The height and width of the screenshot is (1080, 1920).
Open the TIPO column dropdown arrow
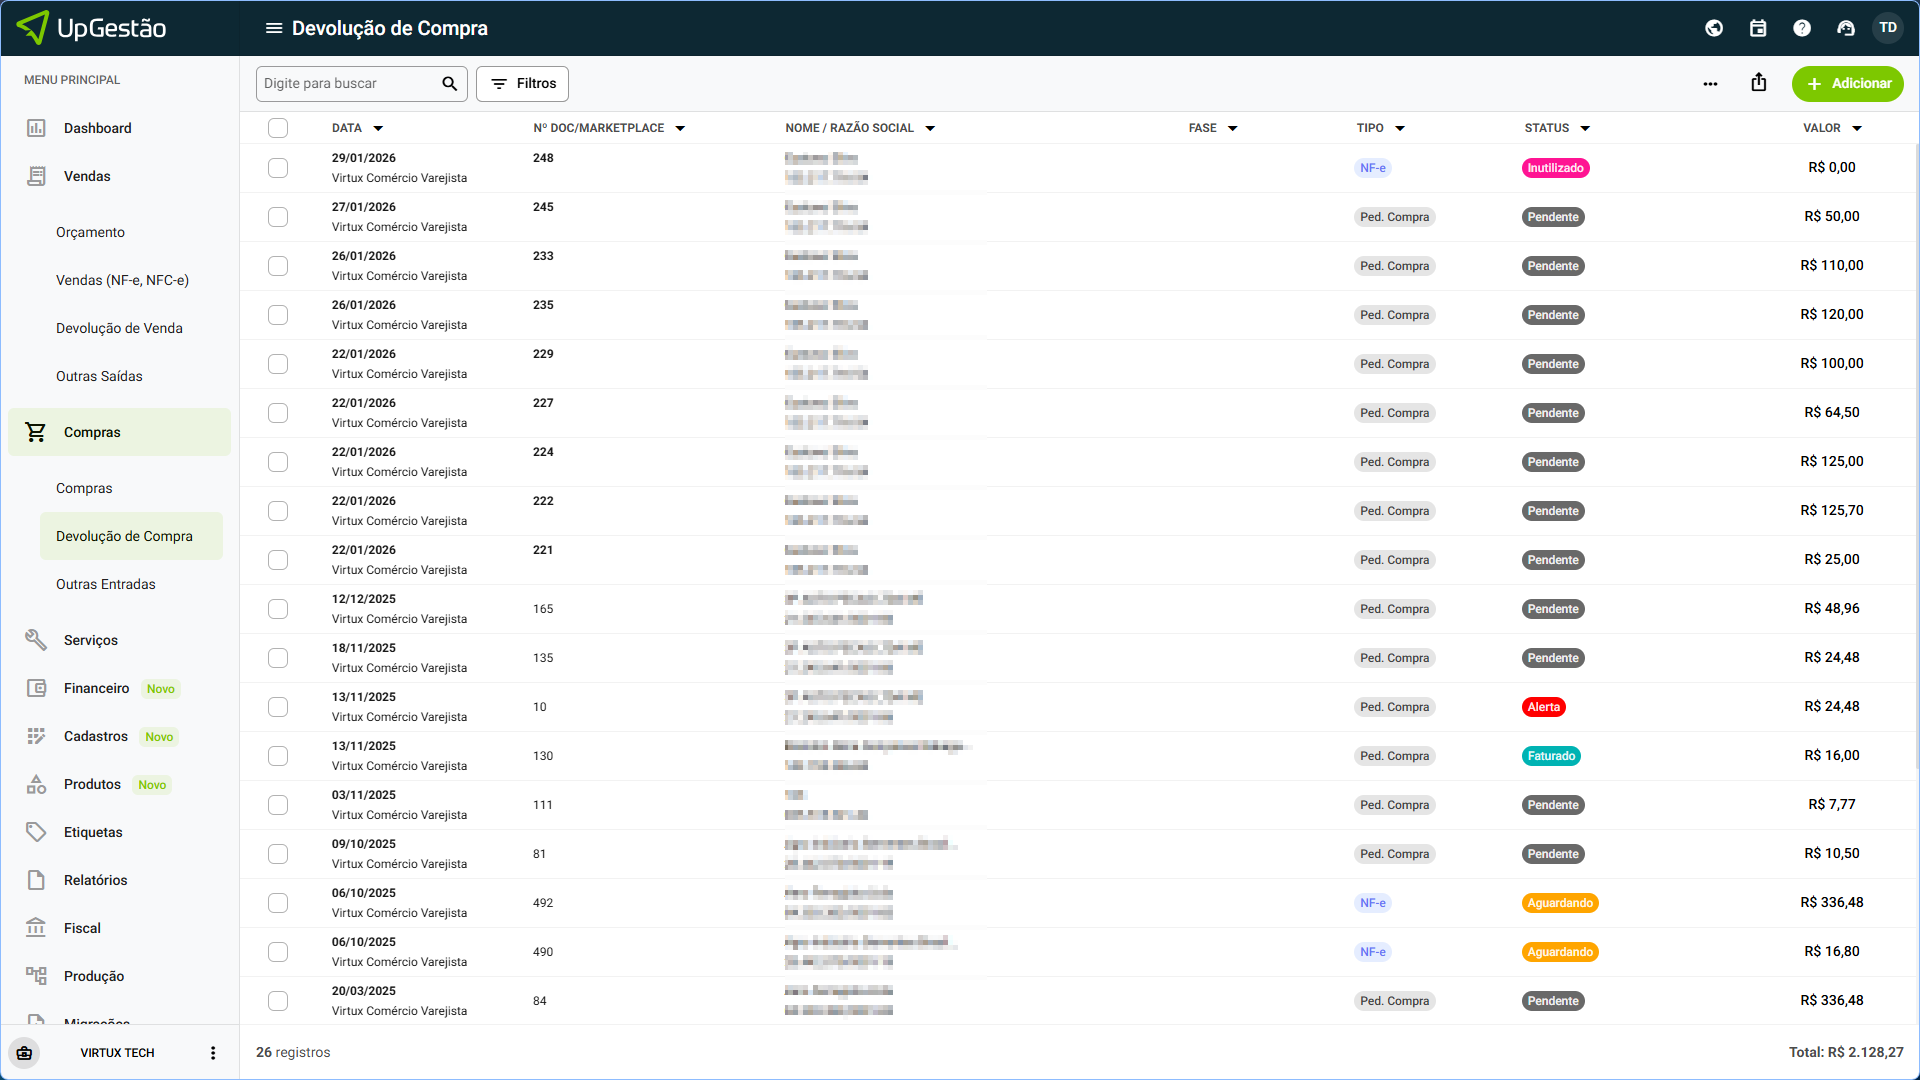click(x=1400, y=128)
